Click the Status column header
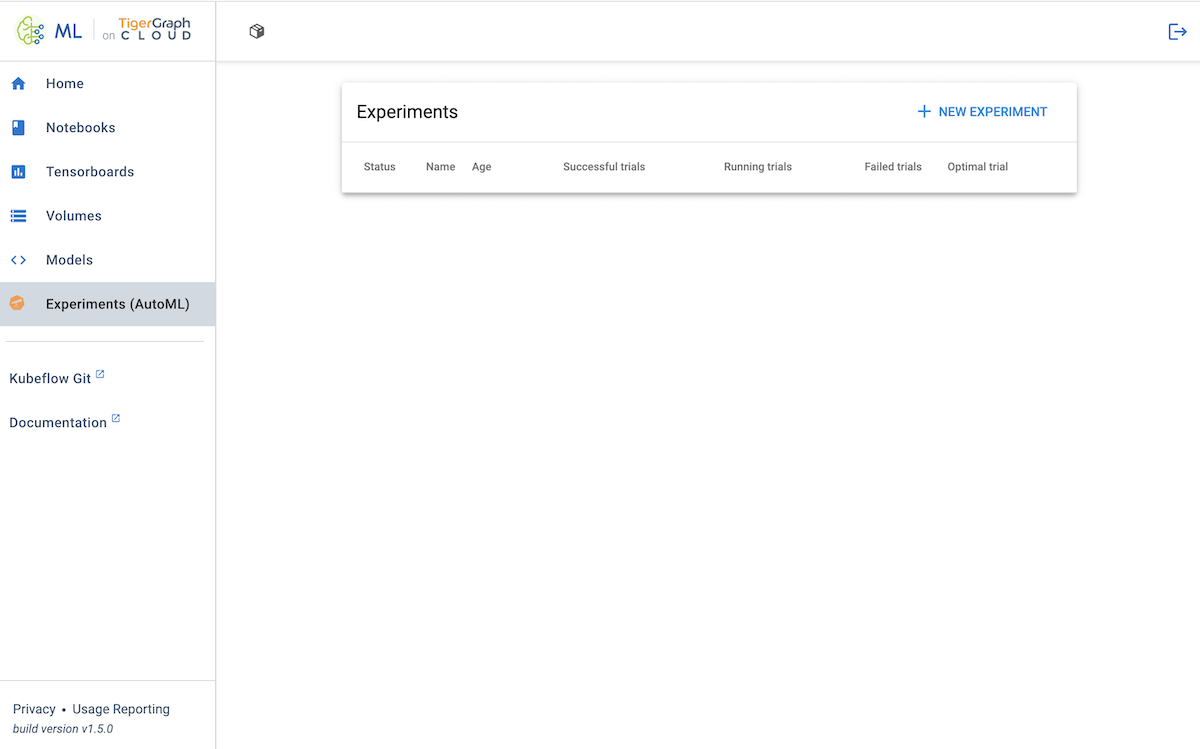Screen dimensions: 1200x749 (x=379, y=167)
